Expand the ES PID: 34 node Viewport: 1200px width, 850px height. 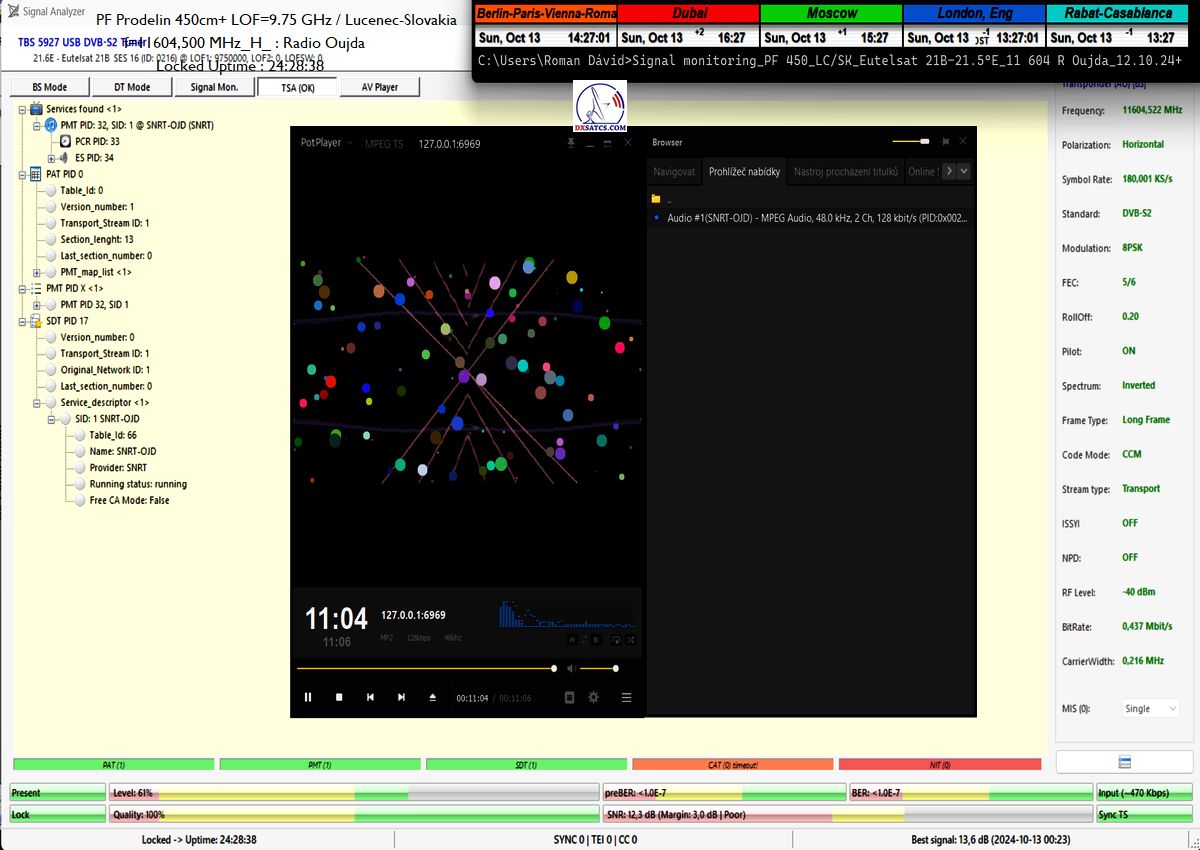(52, 158)
